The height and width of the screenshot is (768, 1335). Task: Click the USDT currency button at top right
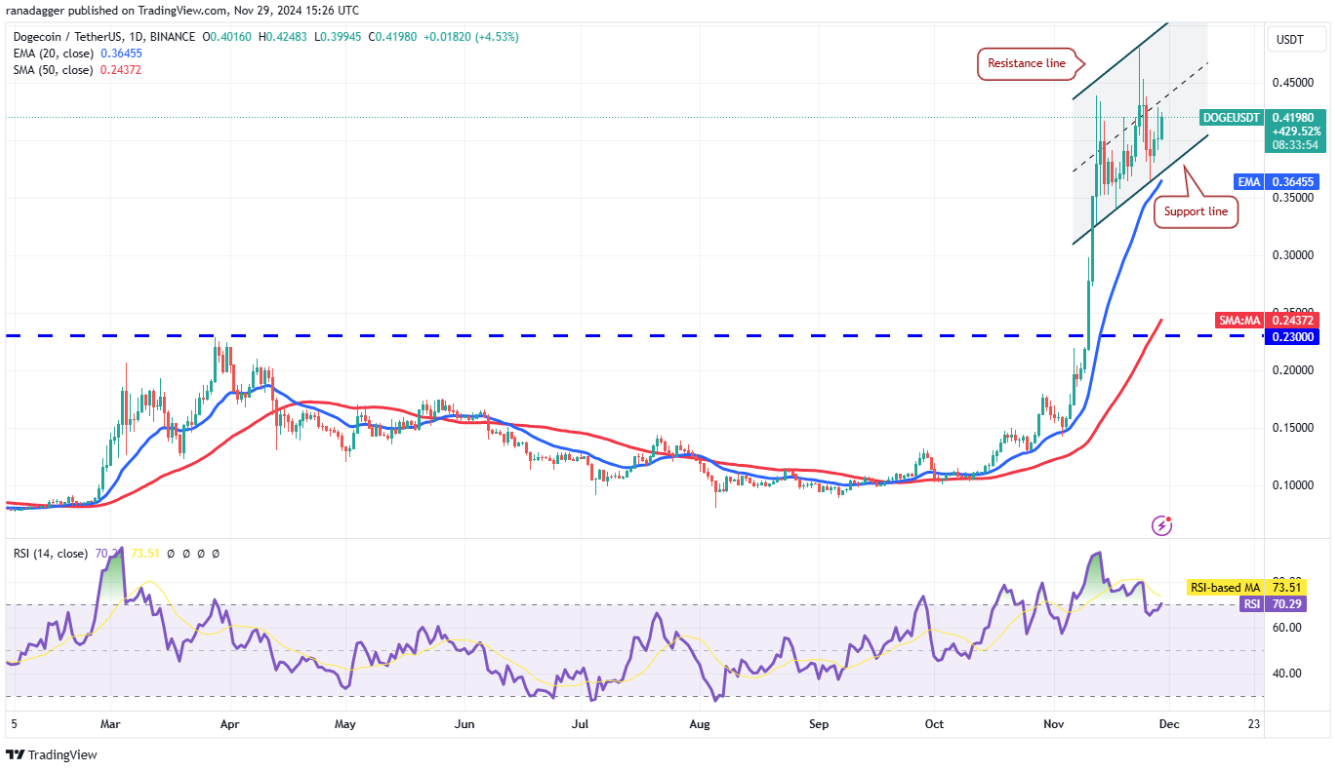tap(1297, 39)
